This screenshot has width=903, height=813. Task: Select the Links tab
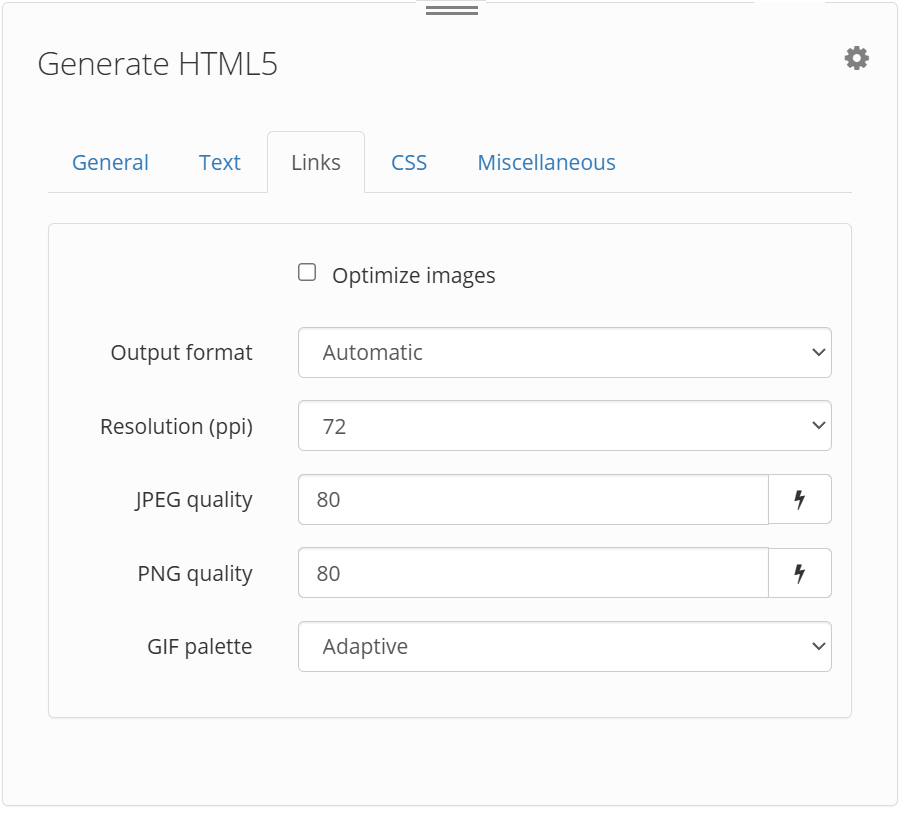pos(316,162)
